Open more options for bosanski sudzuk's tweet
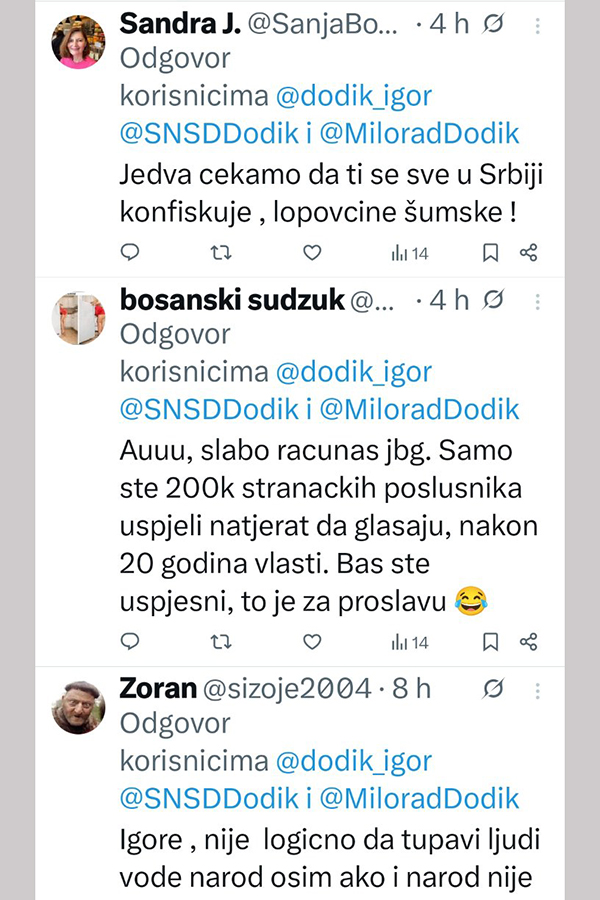This screenshot has width=600, height=900. tap(539, 299)
